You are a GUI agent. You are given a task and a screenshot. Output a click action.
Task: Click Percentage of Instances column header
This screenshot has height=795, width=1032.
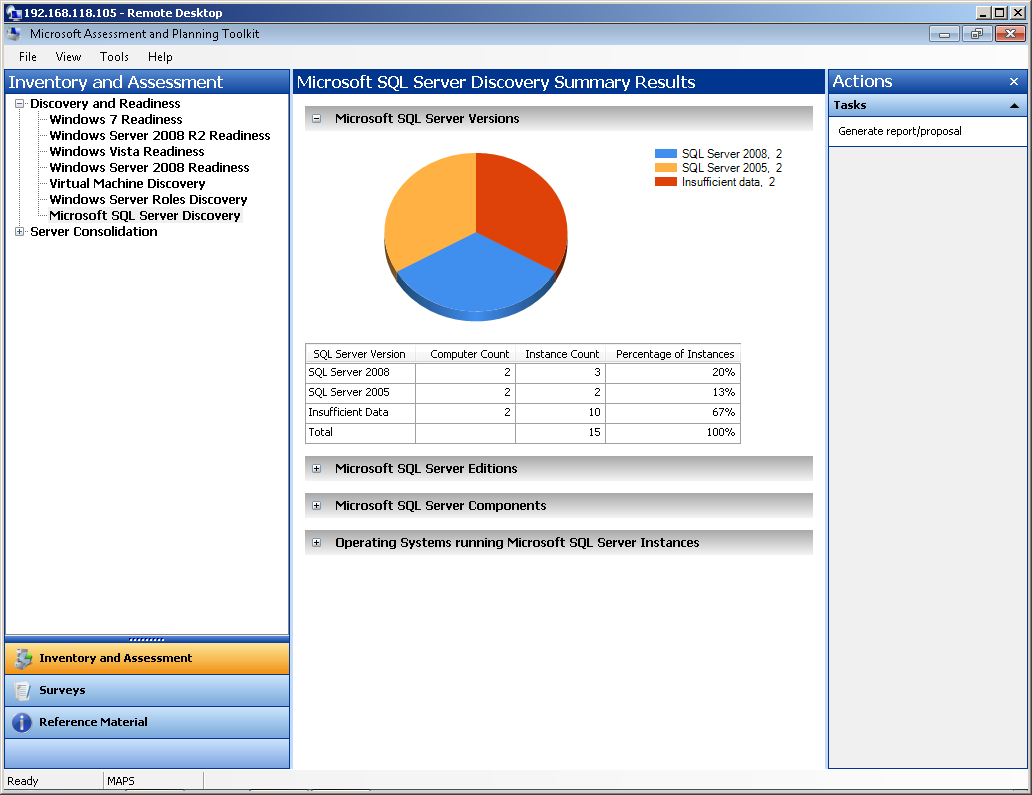675,354
